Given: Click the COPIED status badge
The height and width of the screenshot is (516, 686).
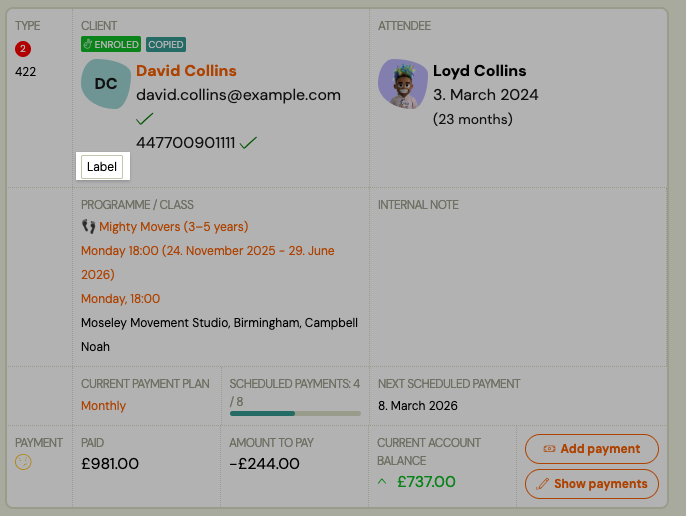Looking at the screenshot, I should coord(166,44).
